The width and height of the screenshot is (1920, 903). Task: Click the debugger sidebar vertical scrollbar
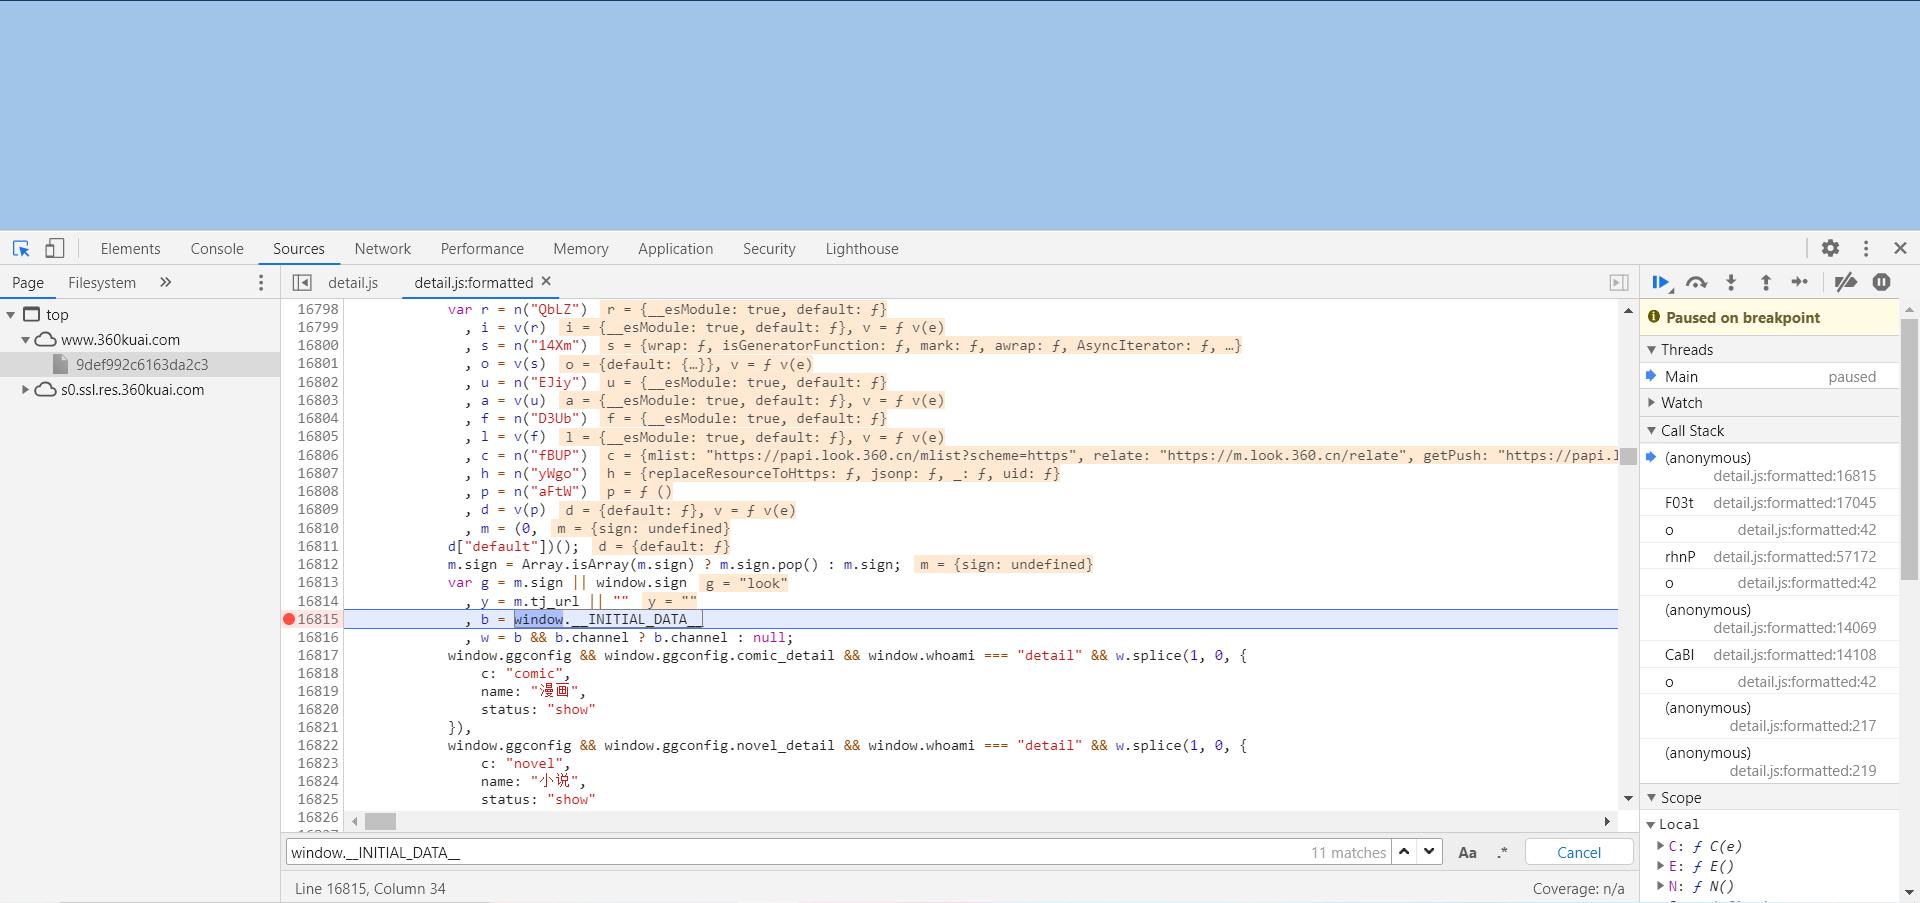[1909, 450]
